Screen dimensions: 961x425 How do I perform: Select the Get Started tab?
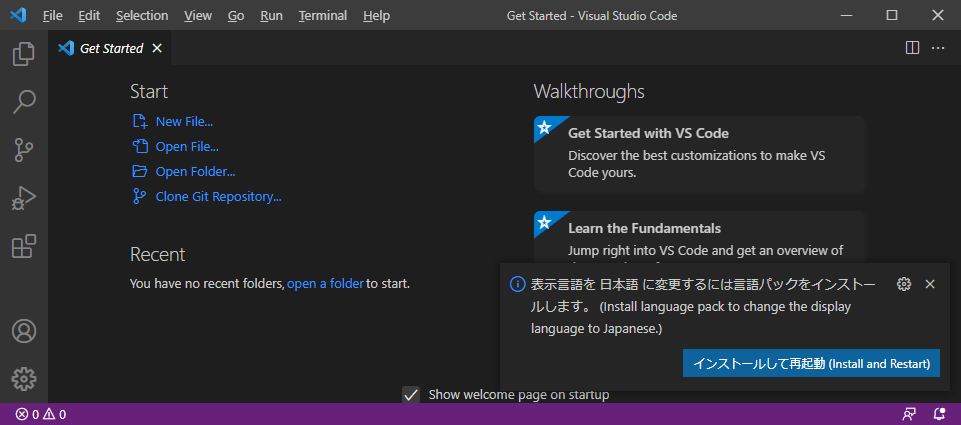pyautogui.click(x=110, y=48)
